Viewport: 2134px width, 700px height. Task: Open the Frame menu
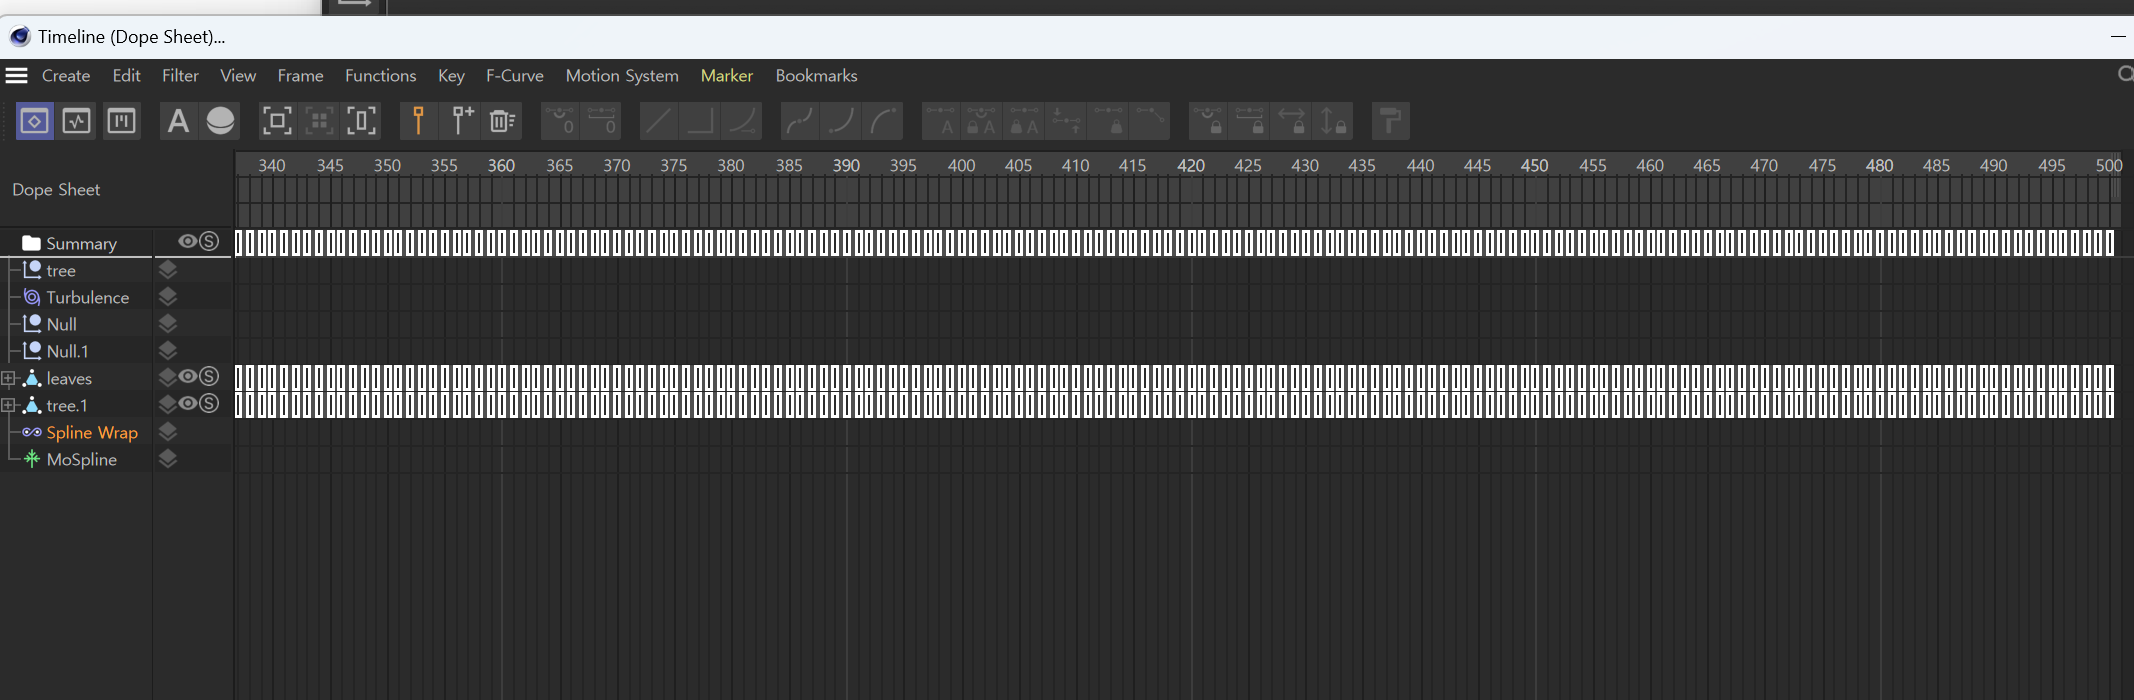[300, 76]
